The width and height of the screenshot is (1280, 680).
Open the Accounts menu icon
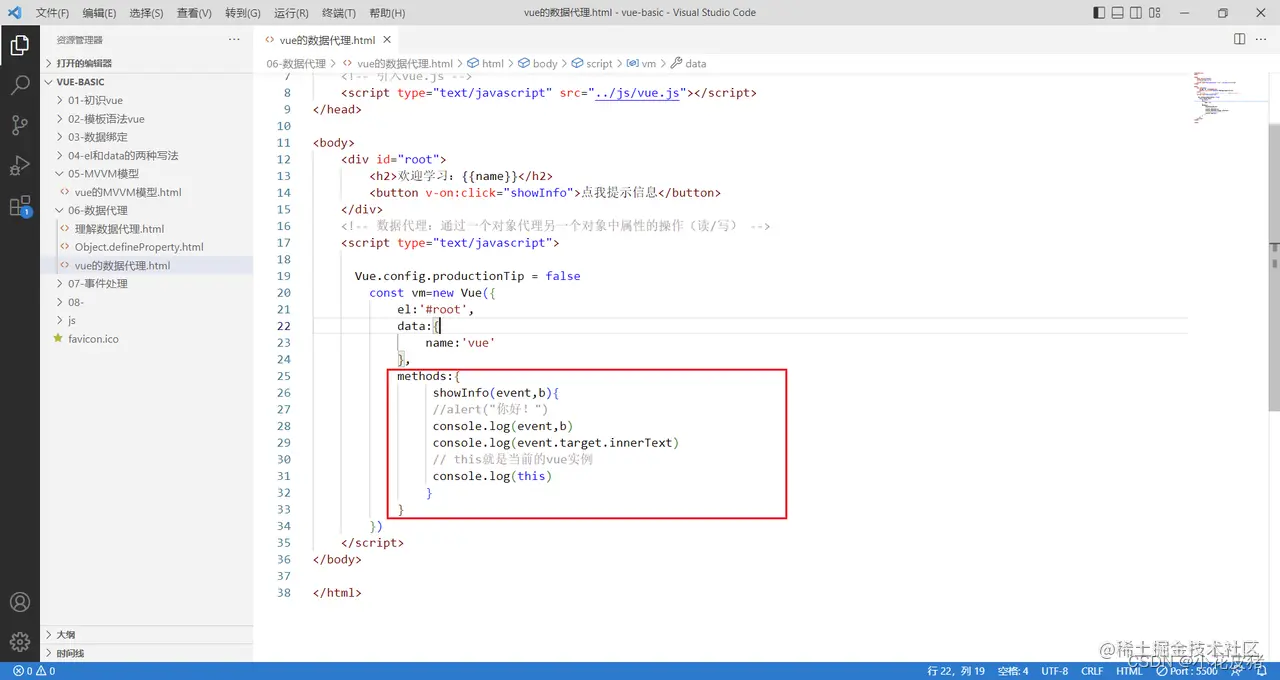point(19,602)
